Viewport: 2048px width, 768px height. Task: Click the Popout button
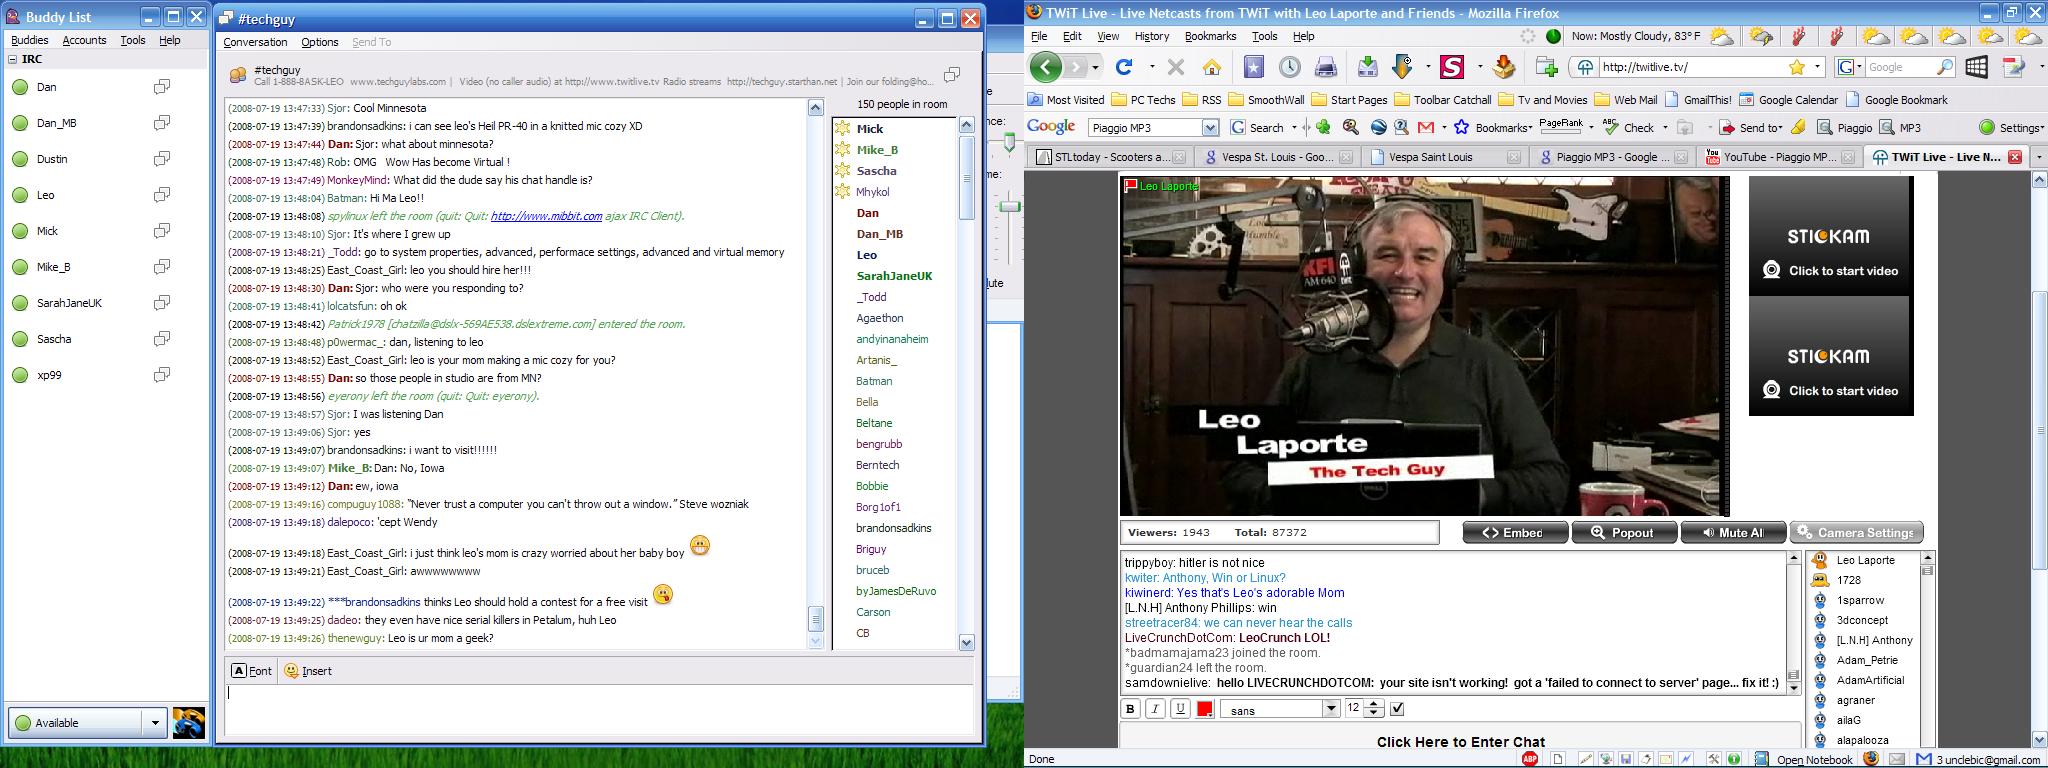click(x=1624, y=533)
